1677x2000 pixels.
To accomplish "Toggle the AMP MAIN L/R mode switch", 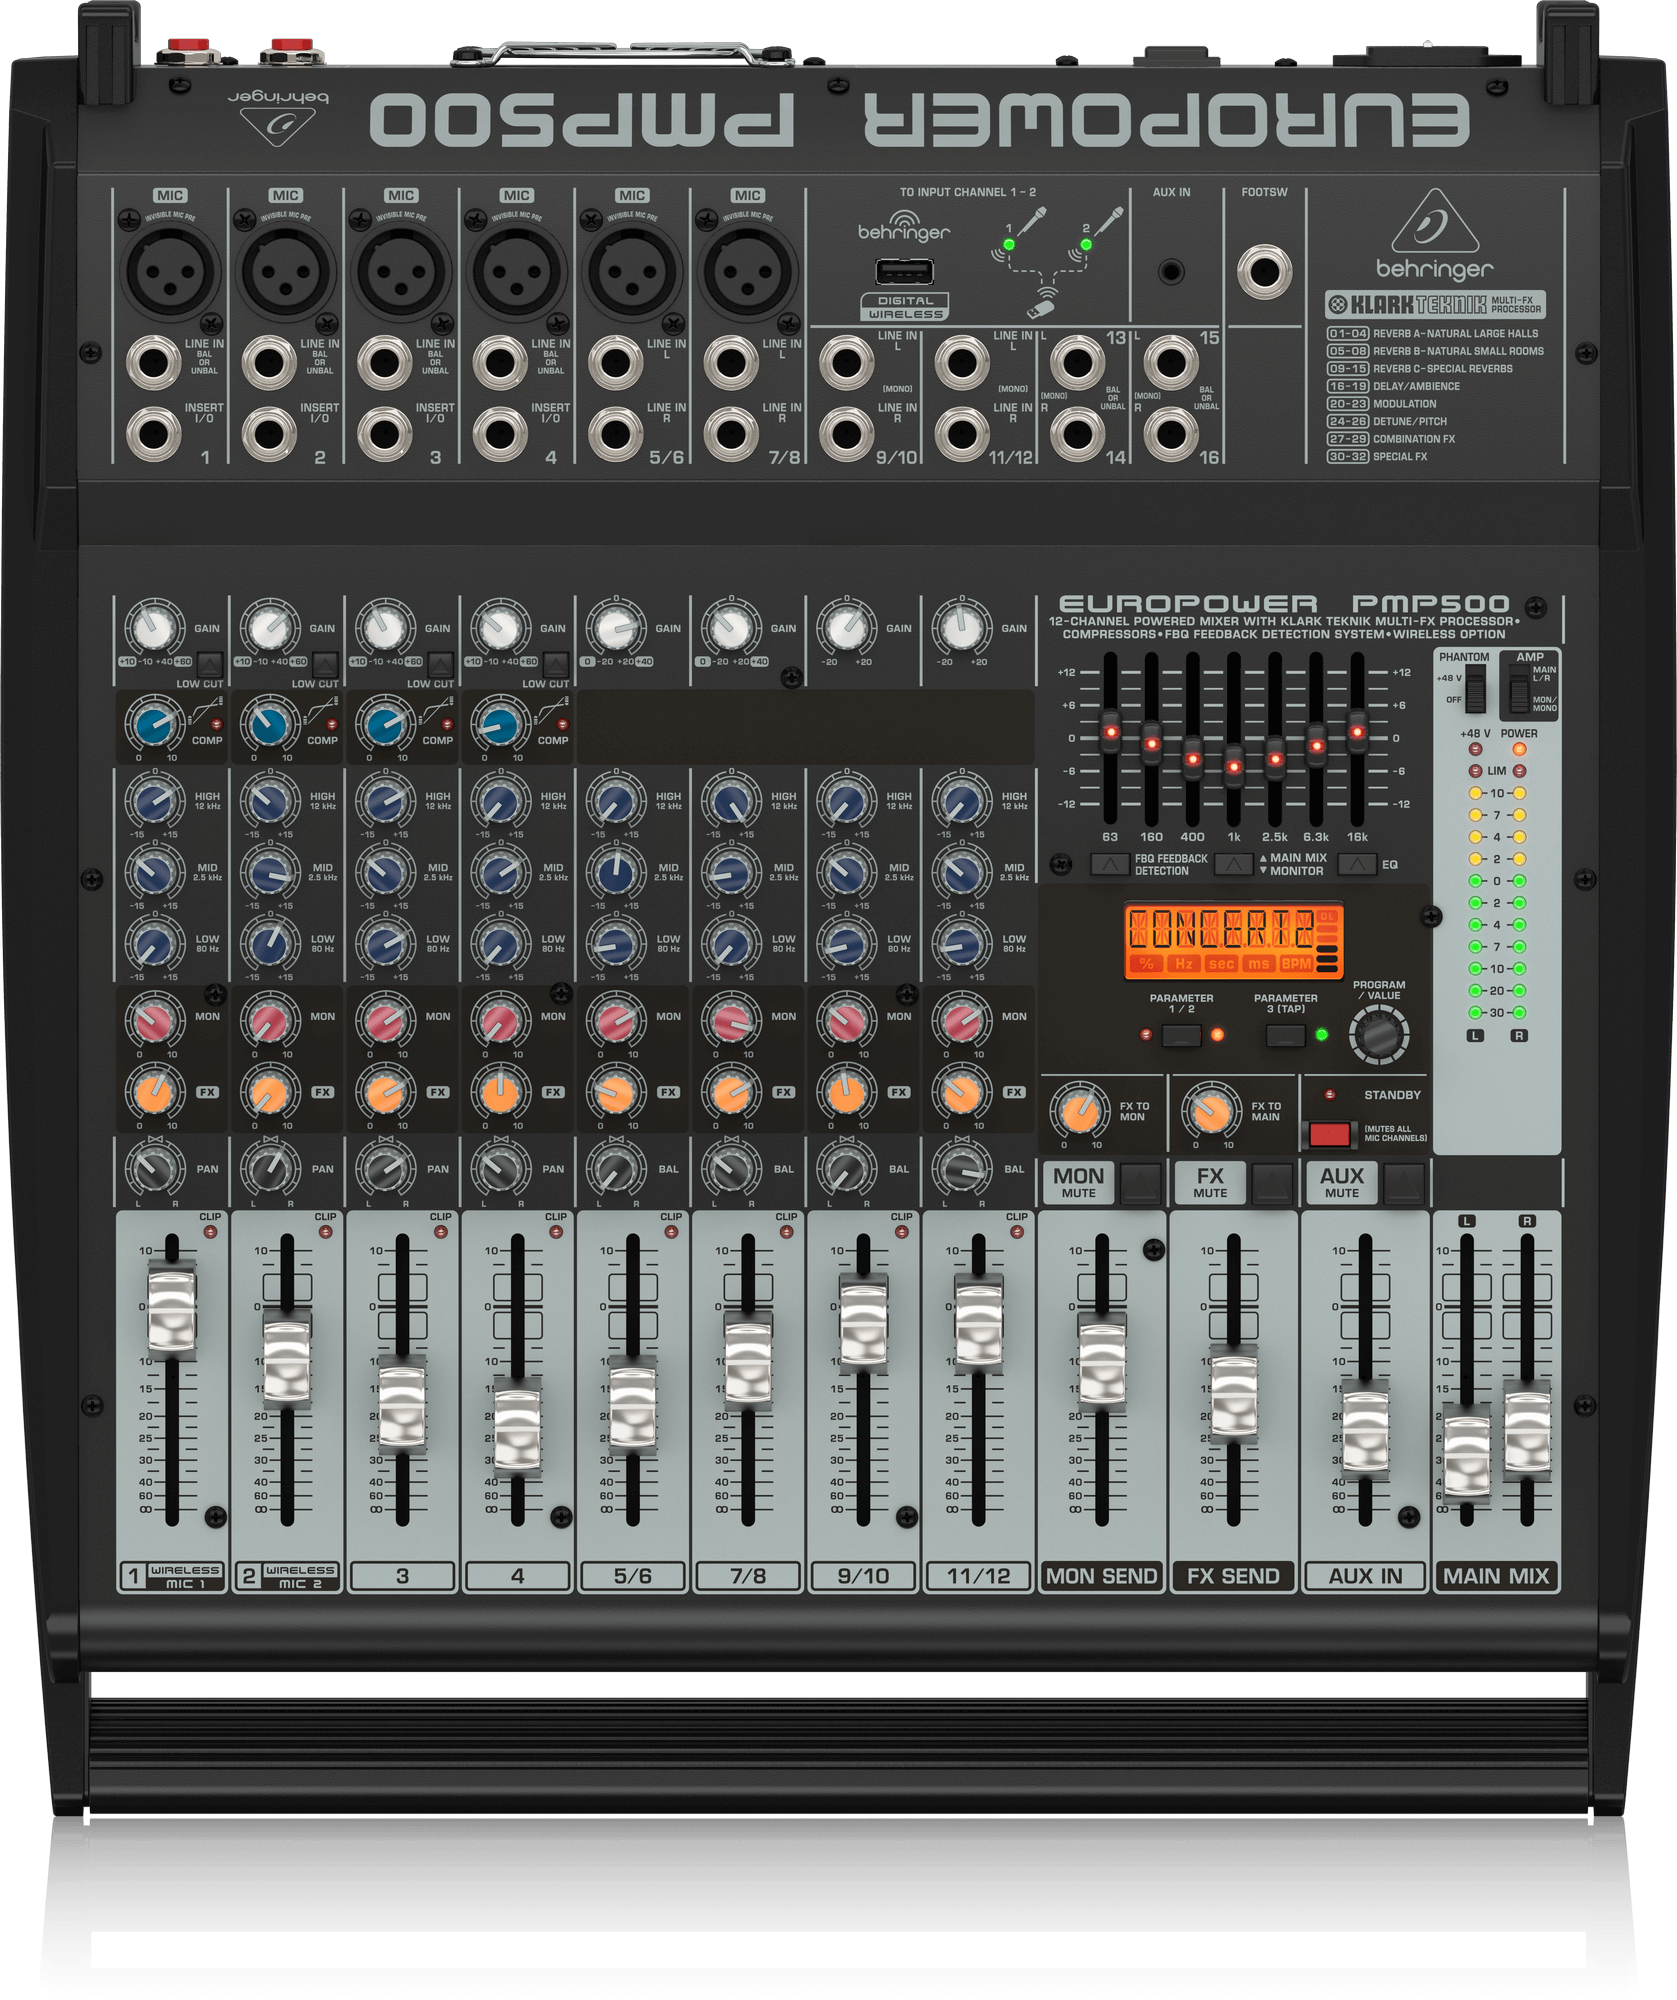I will point(1519,690).
